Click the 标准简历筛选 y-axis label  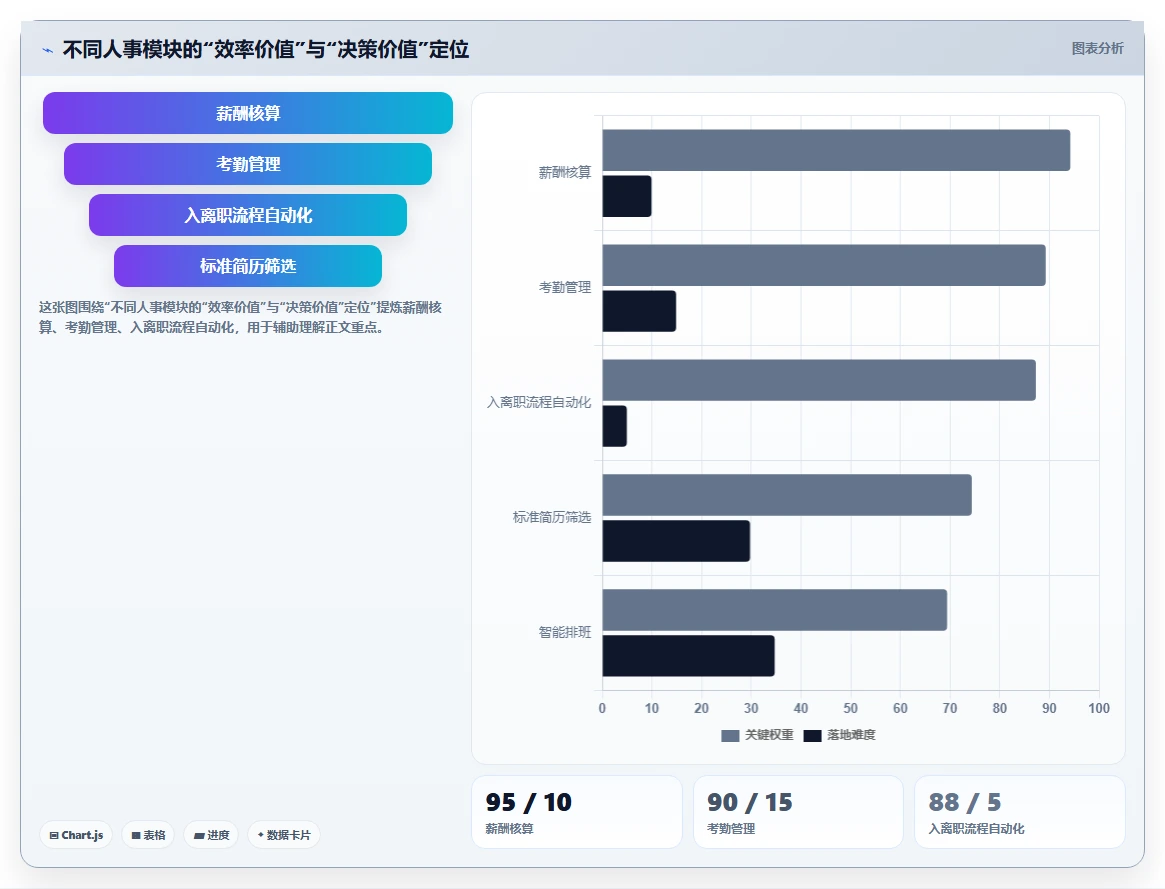coord(551,518)
